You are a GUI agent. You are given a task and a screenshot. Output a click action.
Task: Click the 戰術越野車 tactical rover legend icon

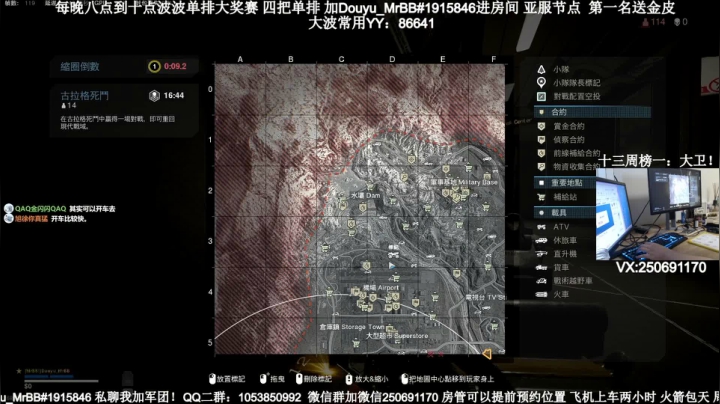[541, 281]
